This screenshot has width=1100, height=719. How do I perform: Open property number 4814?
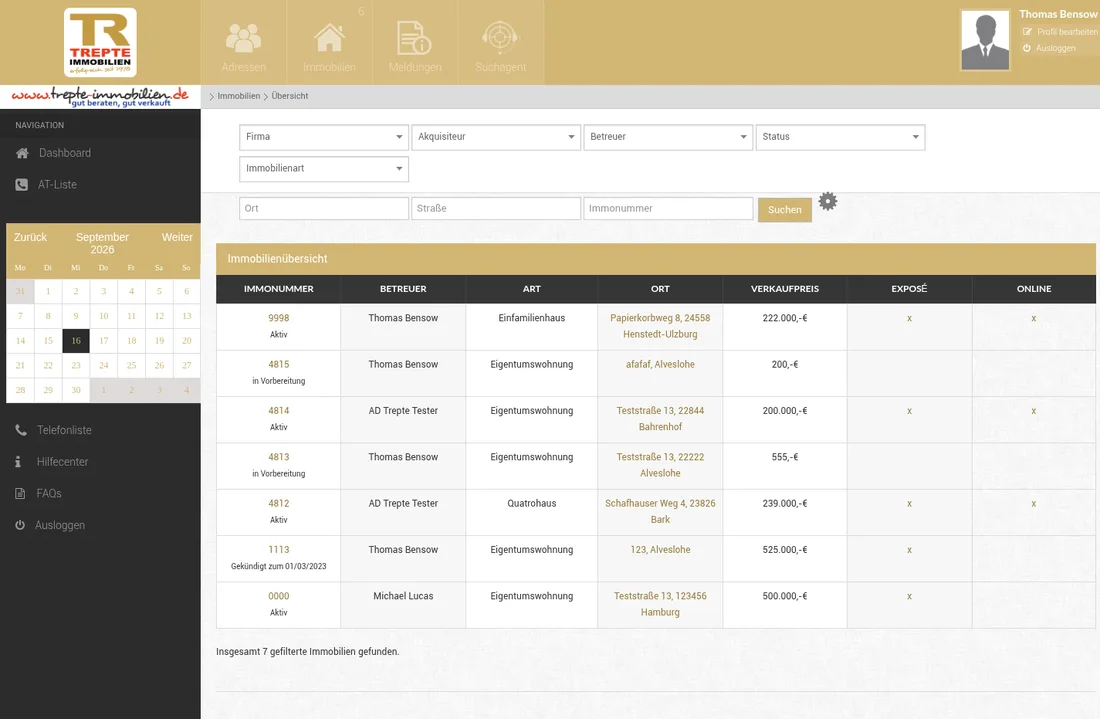(279, 410)
